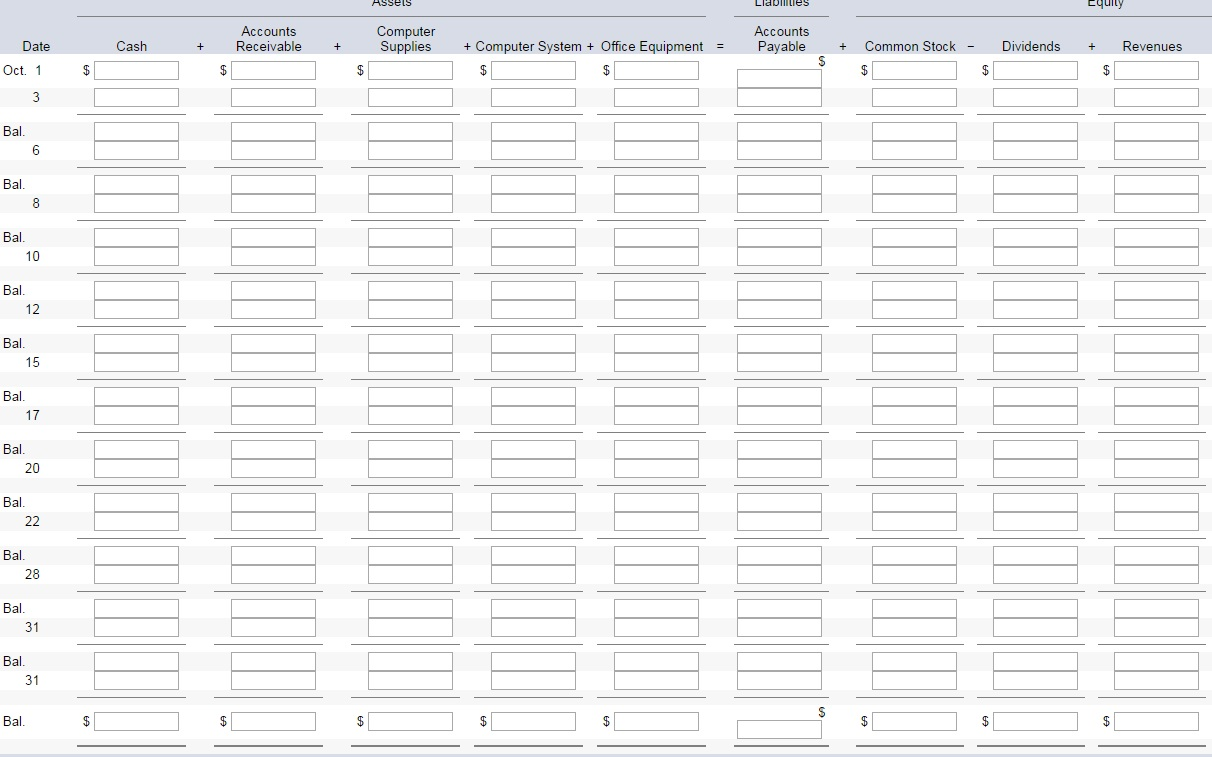Click the Computer Supplies field in row 15
Viewport: 1212px width, 757px height.
point(410,362)
